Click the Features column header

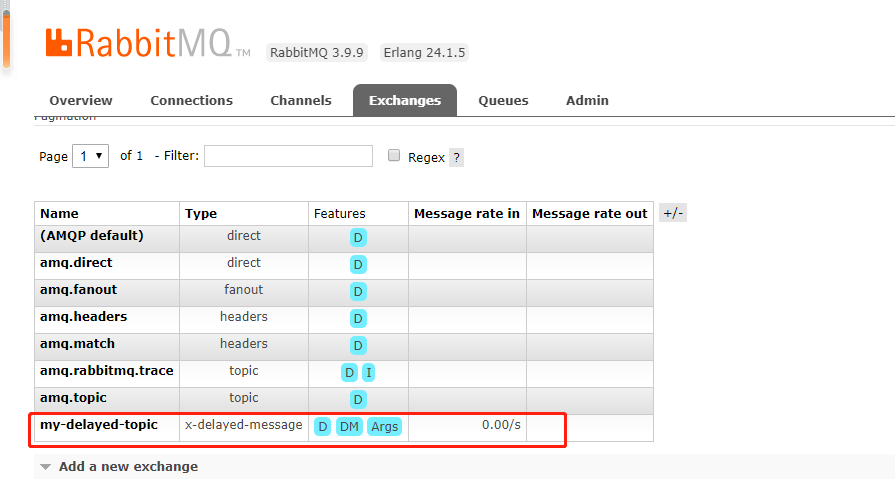(340, 214)
